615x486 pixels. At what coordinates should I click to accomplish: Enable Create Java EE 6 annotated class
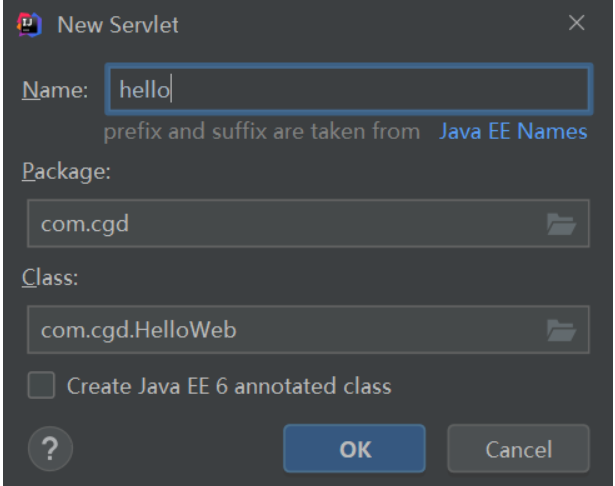coord(41,385)
